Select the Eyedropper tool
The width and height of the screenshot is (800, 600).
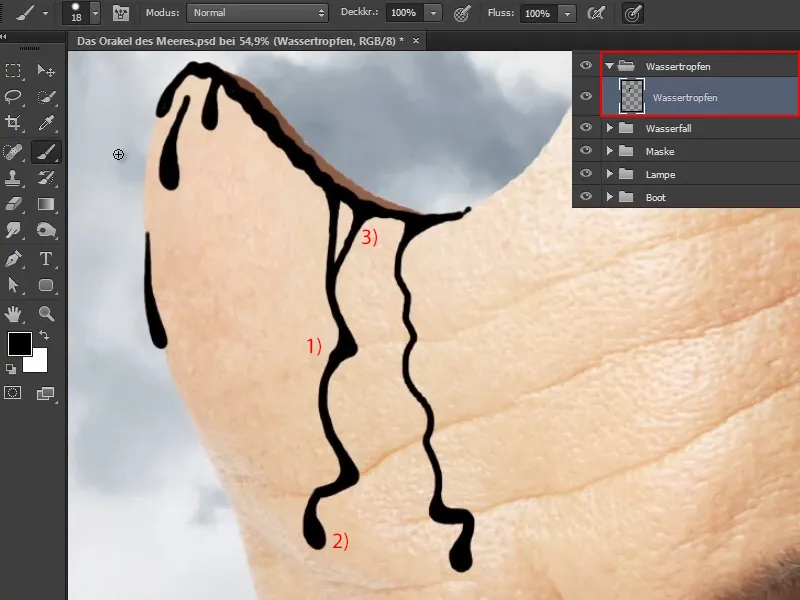(x=46, y=122)
